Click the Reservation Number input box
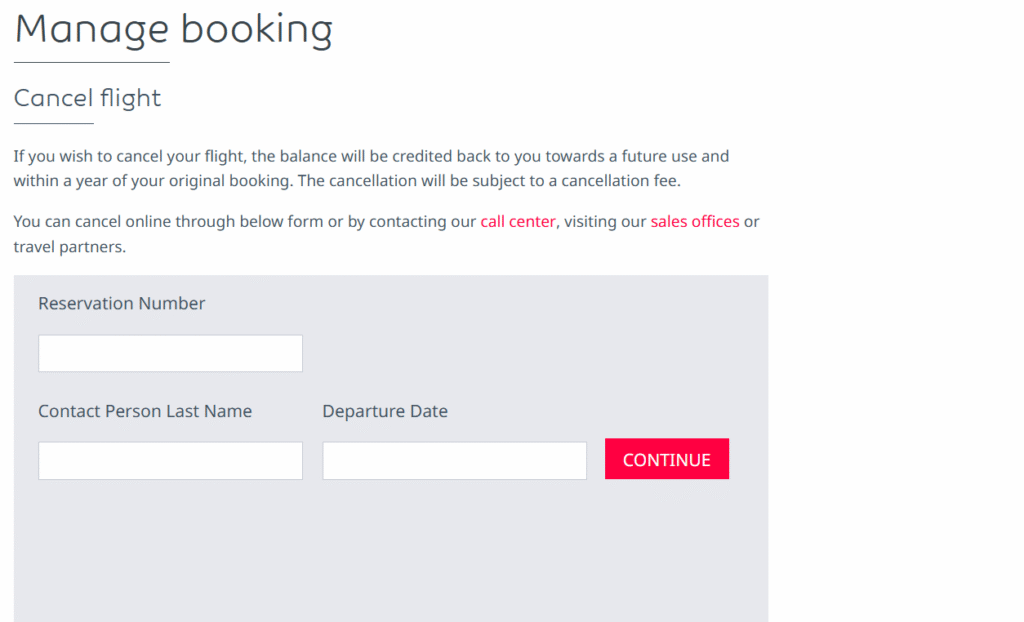1024x622 pixels. coord(170,353)
